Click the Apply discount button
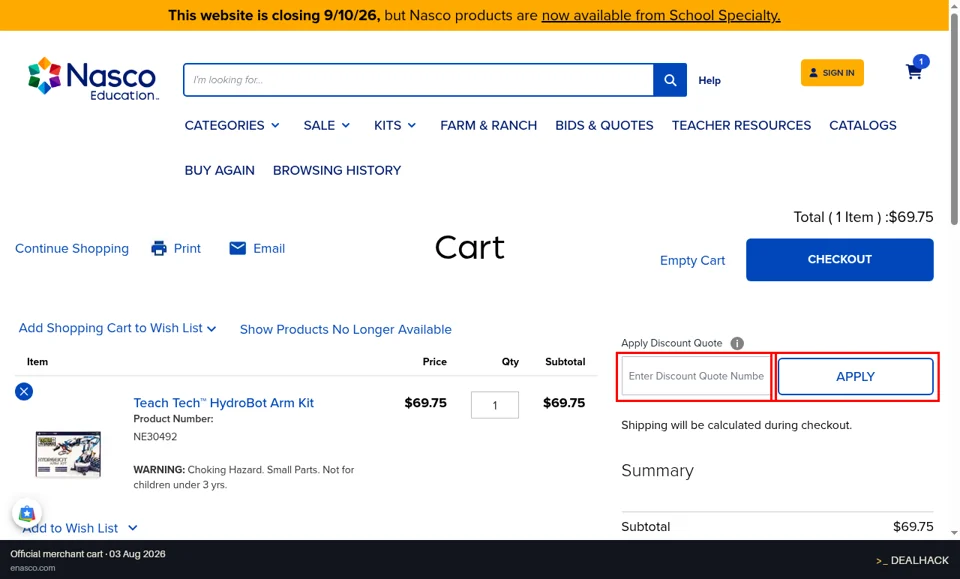960x579 pixels. [855, 376]
